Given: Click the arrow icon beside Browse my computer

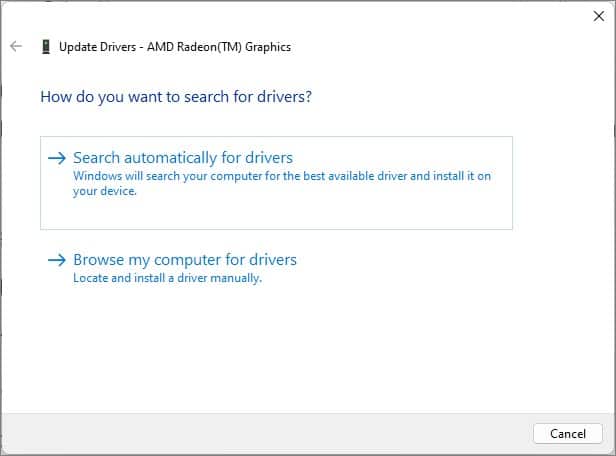Looking at the screenshot, I should pos(57,260).
